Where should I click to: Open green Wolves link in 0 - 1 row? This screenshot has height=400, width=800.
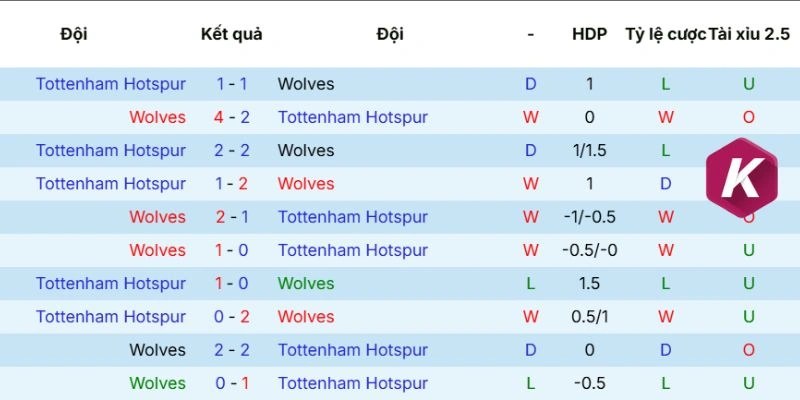tap(157, 383)
